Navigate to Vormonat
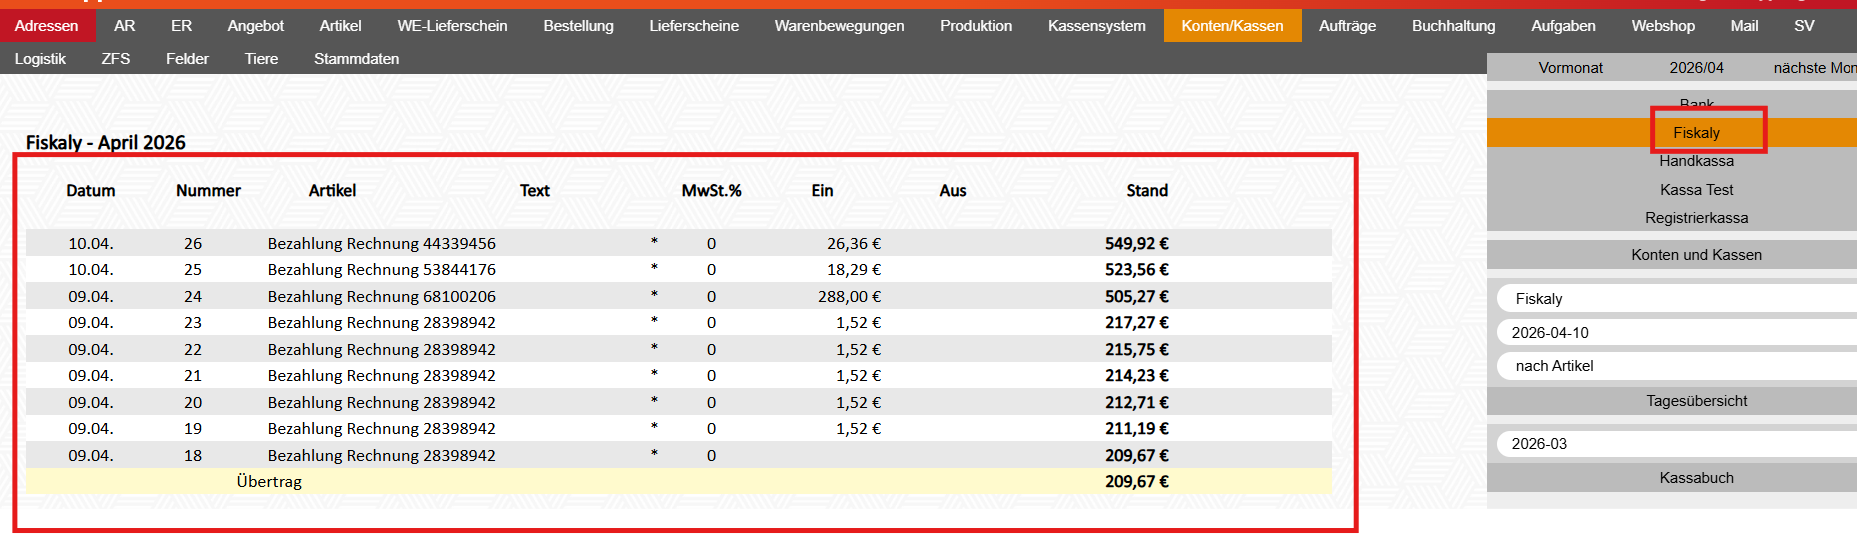Image resolution: width=1857 pixels, height=534 pixels. (1570, 68)
